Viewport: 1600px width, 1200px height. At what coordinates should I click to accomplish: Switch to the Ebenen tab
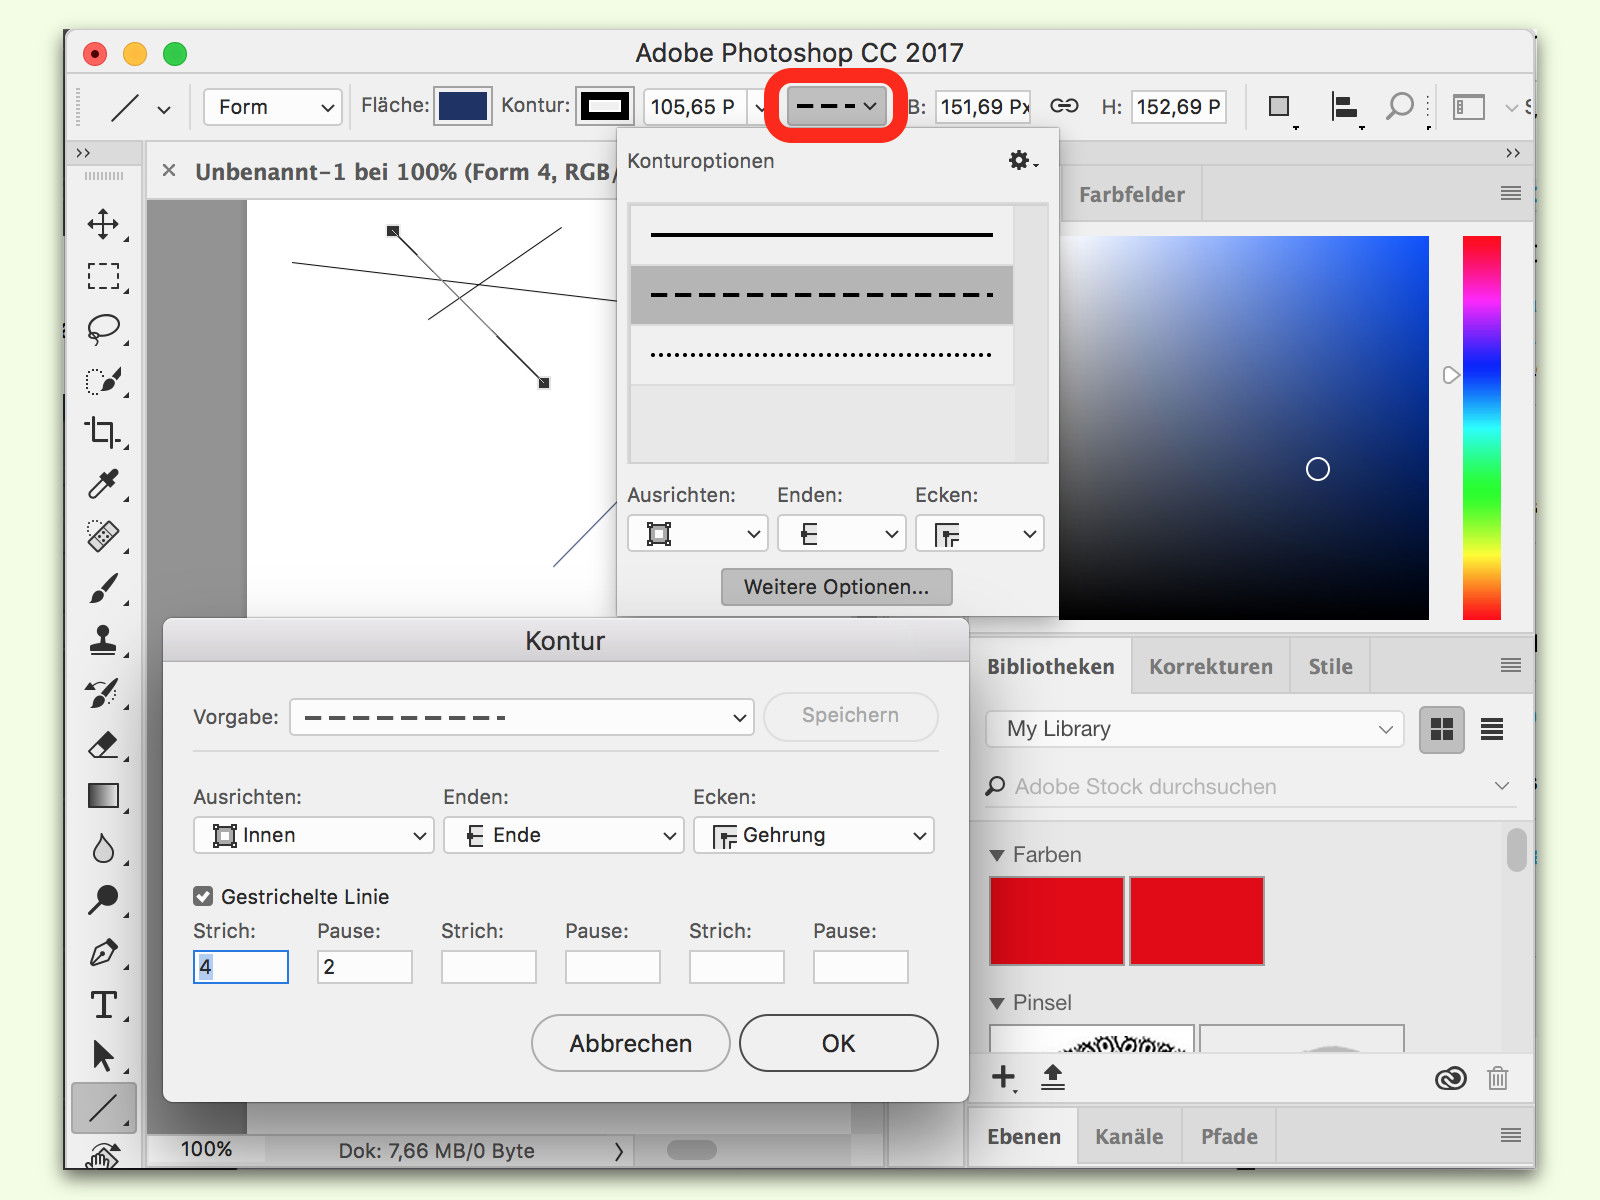tap(1023, 1137)
